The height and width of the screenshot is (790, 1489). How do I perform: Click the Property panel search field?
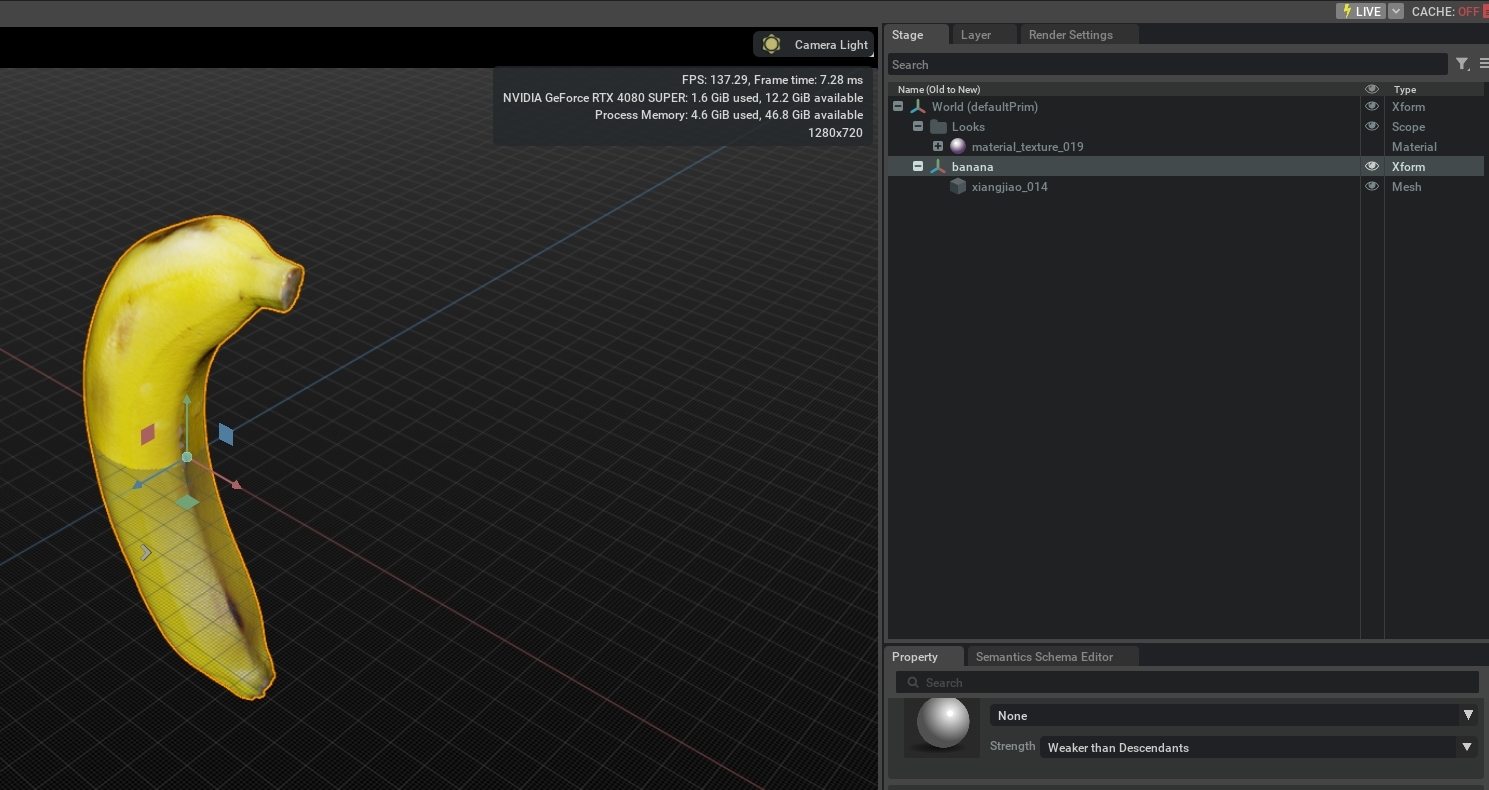1190,683
